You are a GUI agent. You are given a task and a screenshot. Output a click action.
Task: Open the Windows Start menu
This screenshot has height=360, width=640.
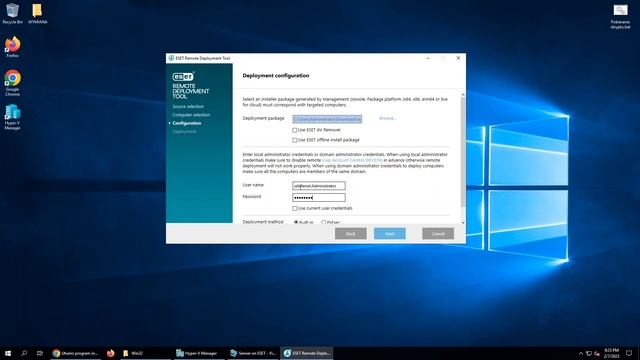[8, 353]
